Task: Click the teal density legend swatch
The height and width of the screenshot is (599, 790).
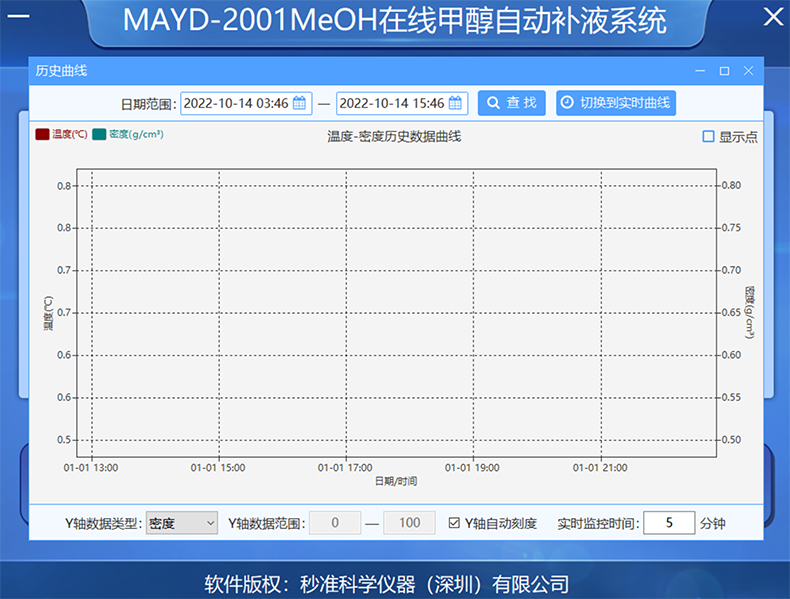Action: 99,134
